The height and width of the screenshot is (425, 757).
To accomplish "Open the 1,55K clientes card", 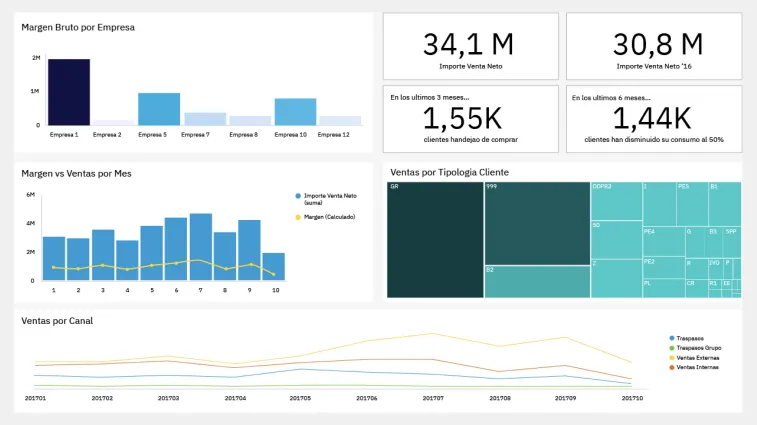I will [x=471, y=119].
